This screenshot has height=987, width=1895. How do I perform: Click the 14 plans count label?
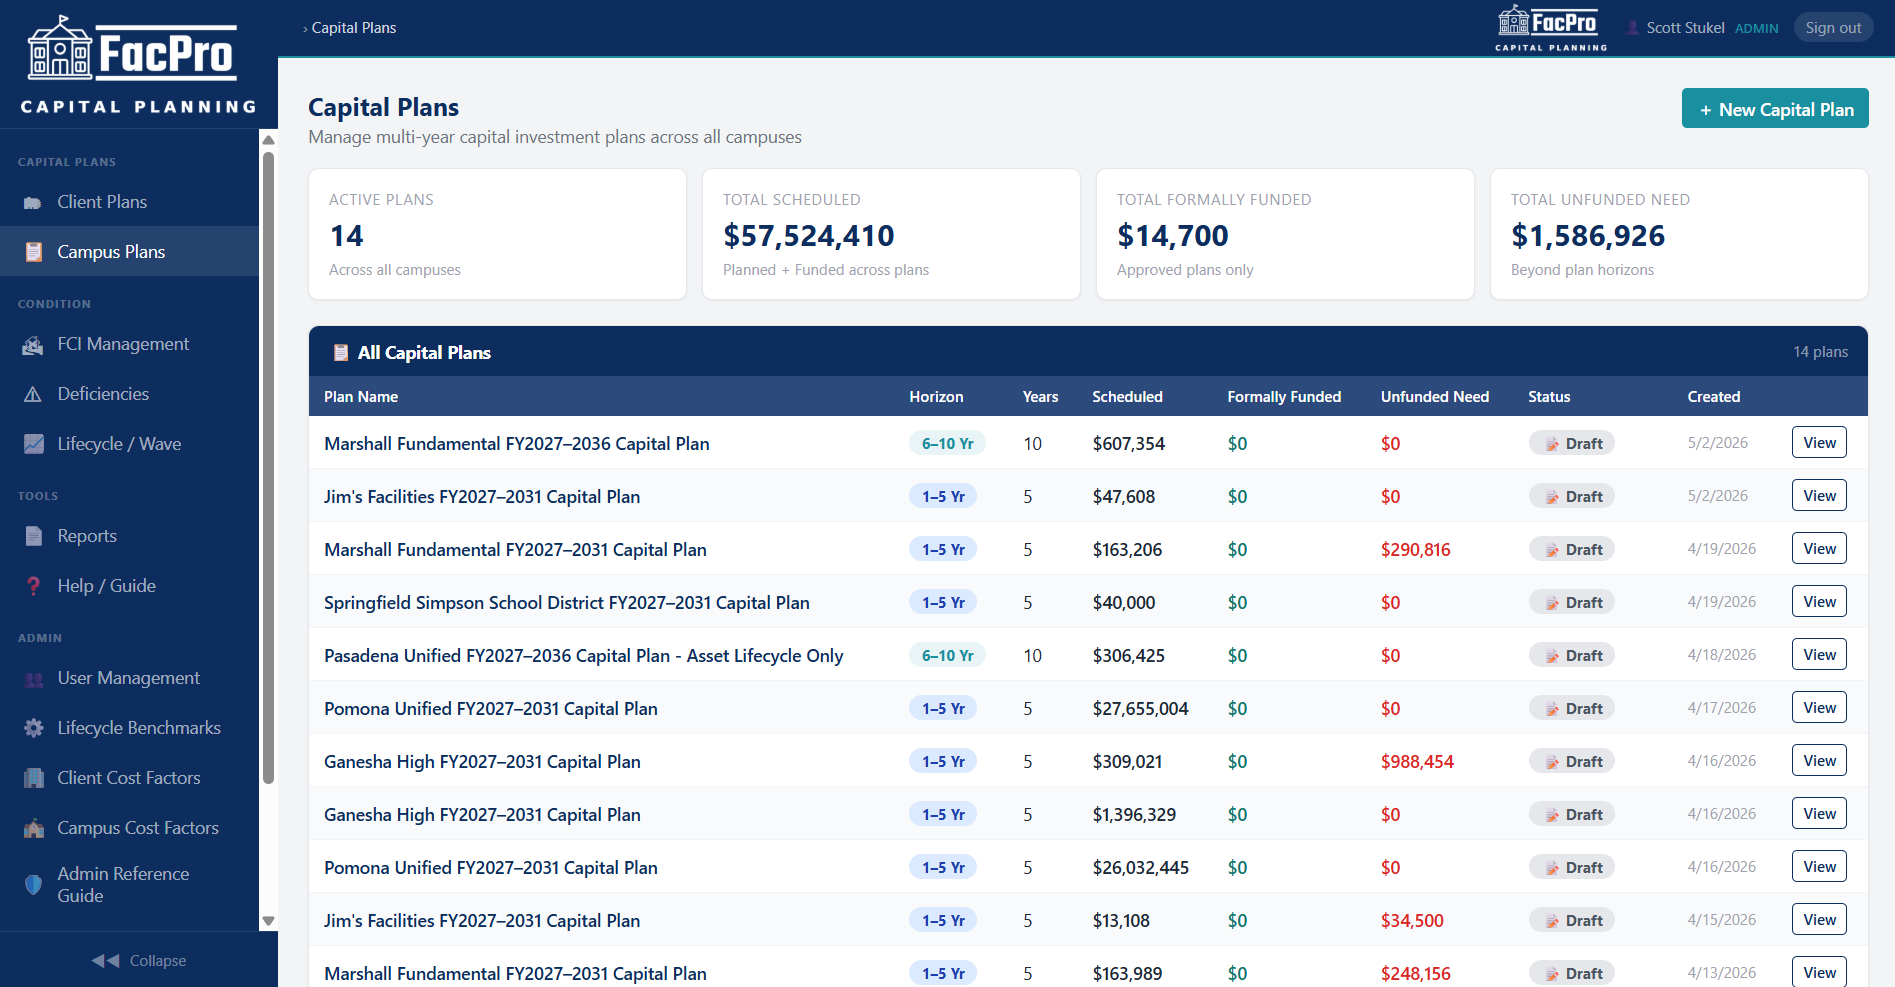[x=1820, y=352]
